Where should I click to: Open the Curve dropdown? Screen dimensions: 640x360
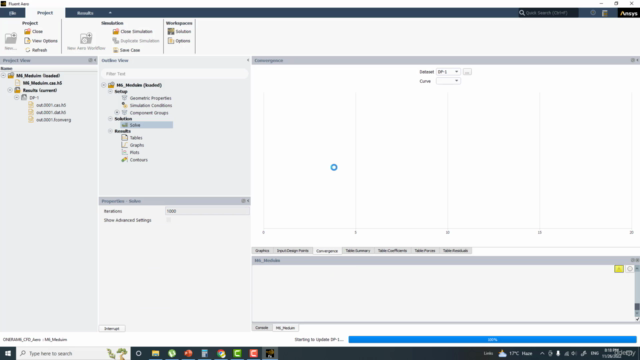[448, 81]
